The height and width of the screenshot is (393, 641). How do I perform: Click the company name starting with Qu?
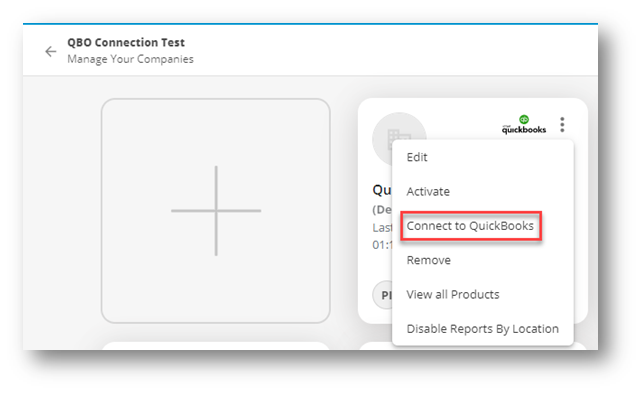pyautogui.click(x=382, y=190)
